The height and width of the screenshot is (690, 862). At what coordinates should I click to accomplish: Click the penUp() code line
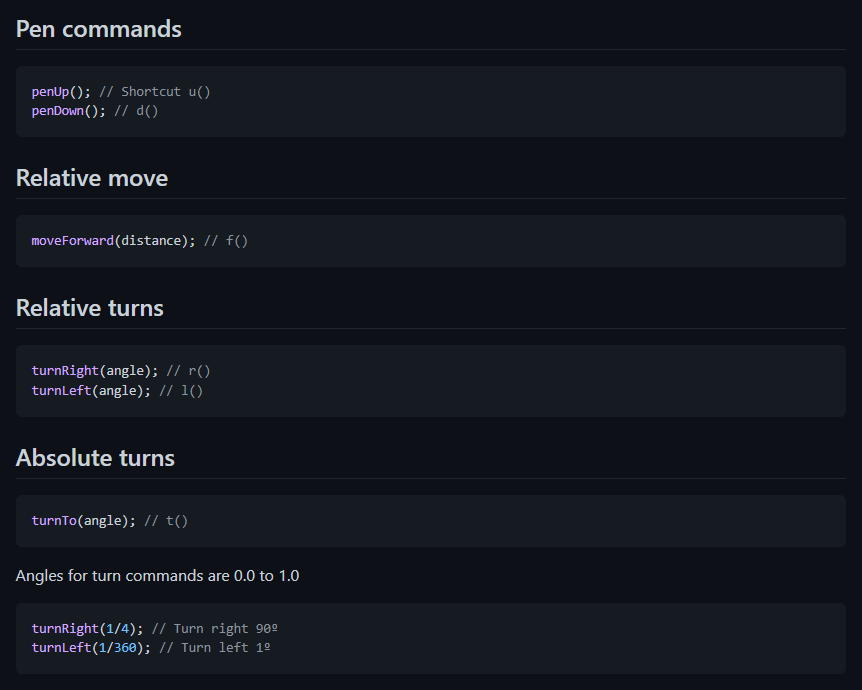coord(121,92)
